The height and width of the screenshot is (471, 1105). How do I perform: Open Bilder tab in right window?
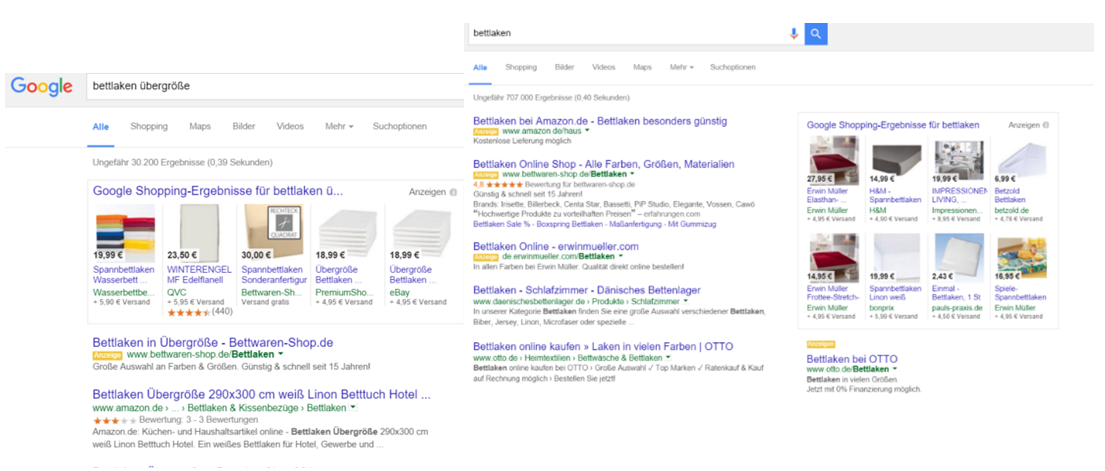click(564, 67)
